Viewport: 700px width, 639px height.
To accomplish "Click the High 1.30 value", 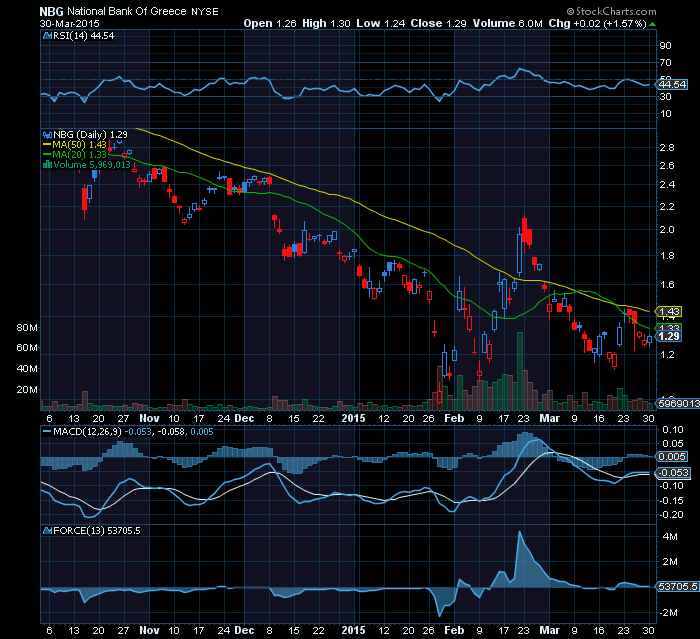I will point(326,23).
